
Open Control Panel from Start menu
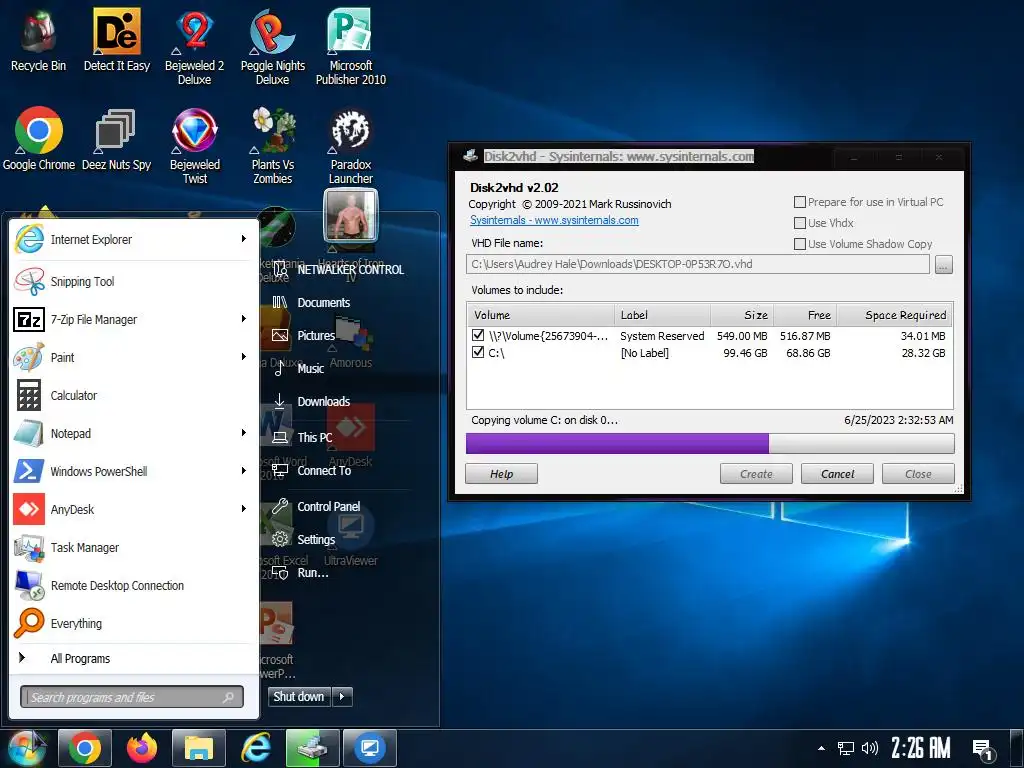328,506
